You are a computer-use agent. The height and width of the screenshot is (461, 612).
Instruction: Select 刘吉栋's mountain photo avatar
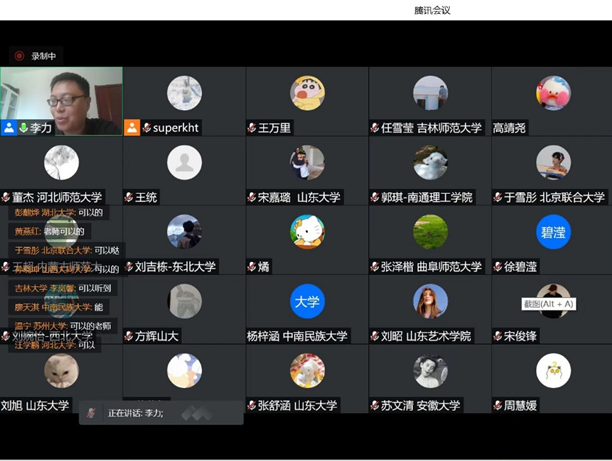(184, 232)
